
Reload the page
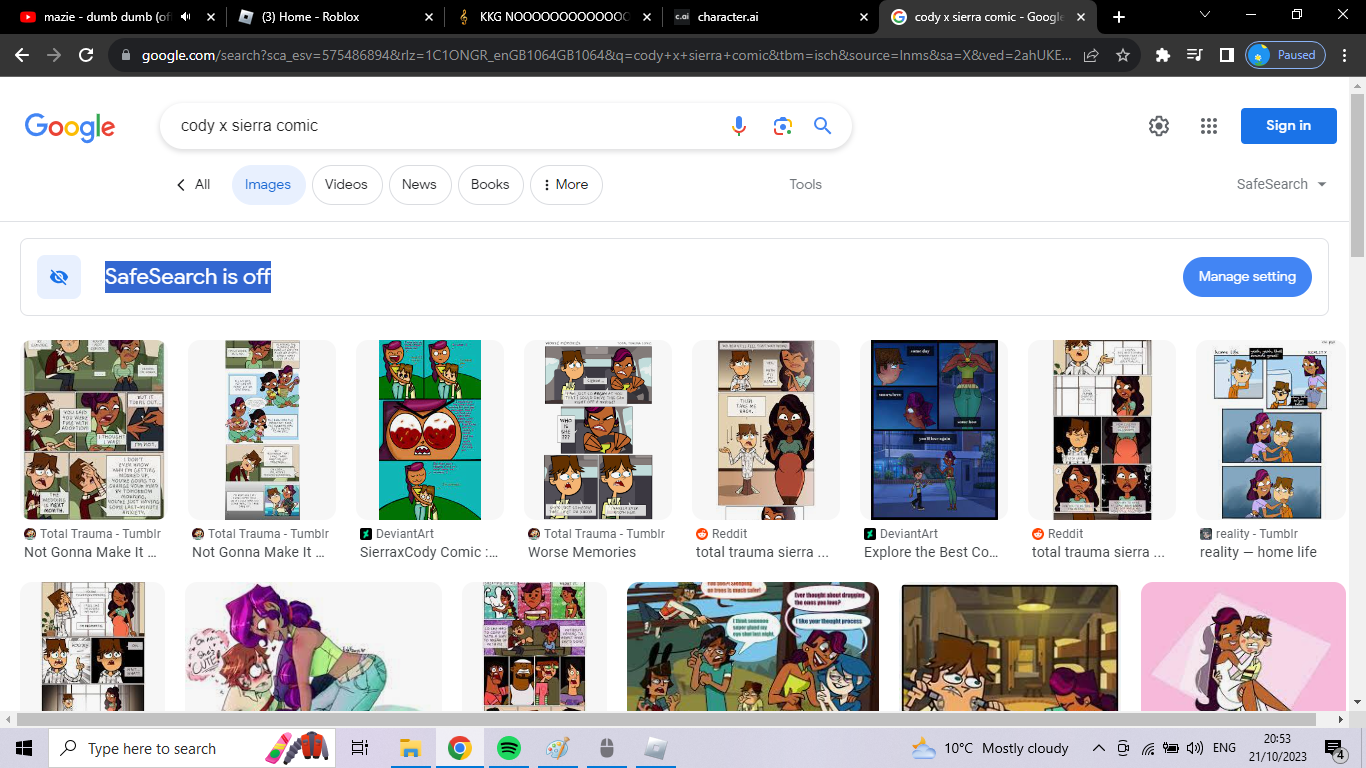pos(86,55)
